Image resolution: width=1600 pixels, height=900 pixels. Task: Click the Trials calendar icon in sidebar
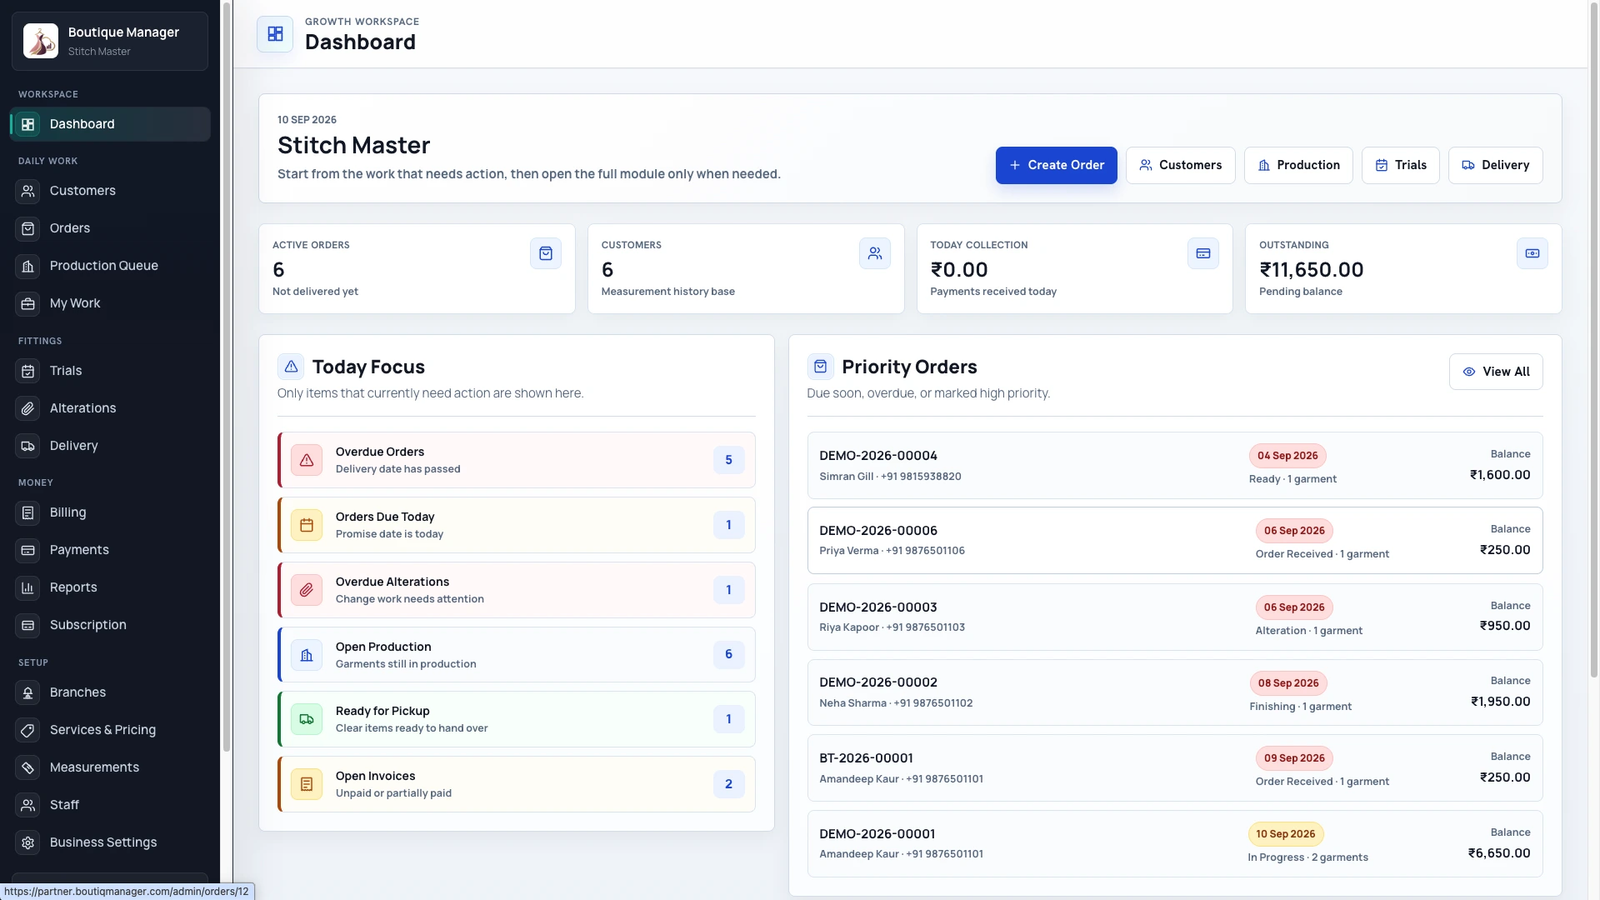[x=28, y=371]
